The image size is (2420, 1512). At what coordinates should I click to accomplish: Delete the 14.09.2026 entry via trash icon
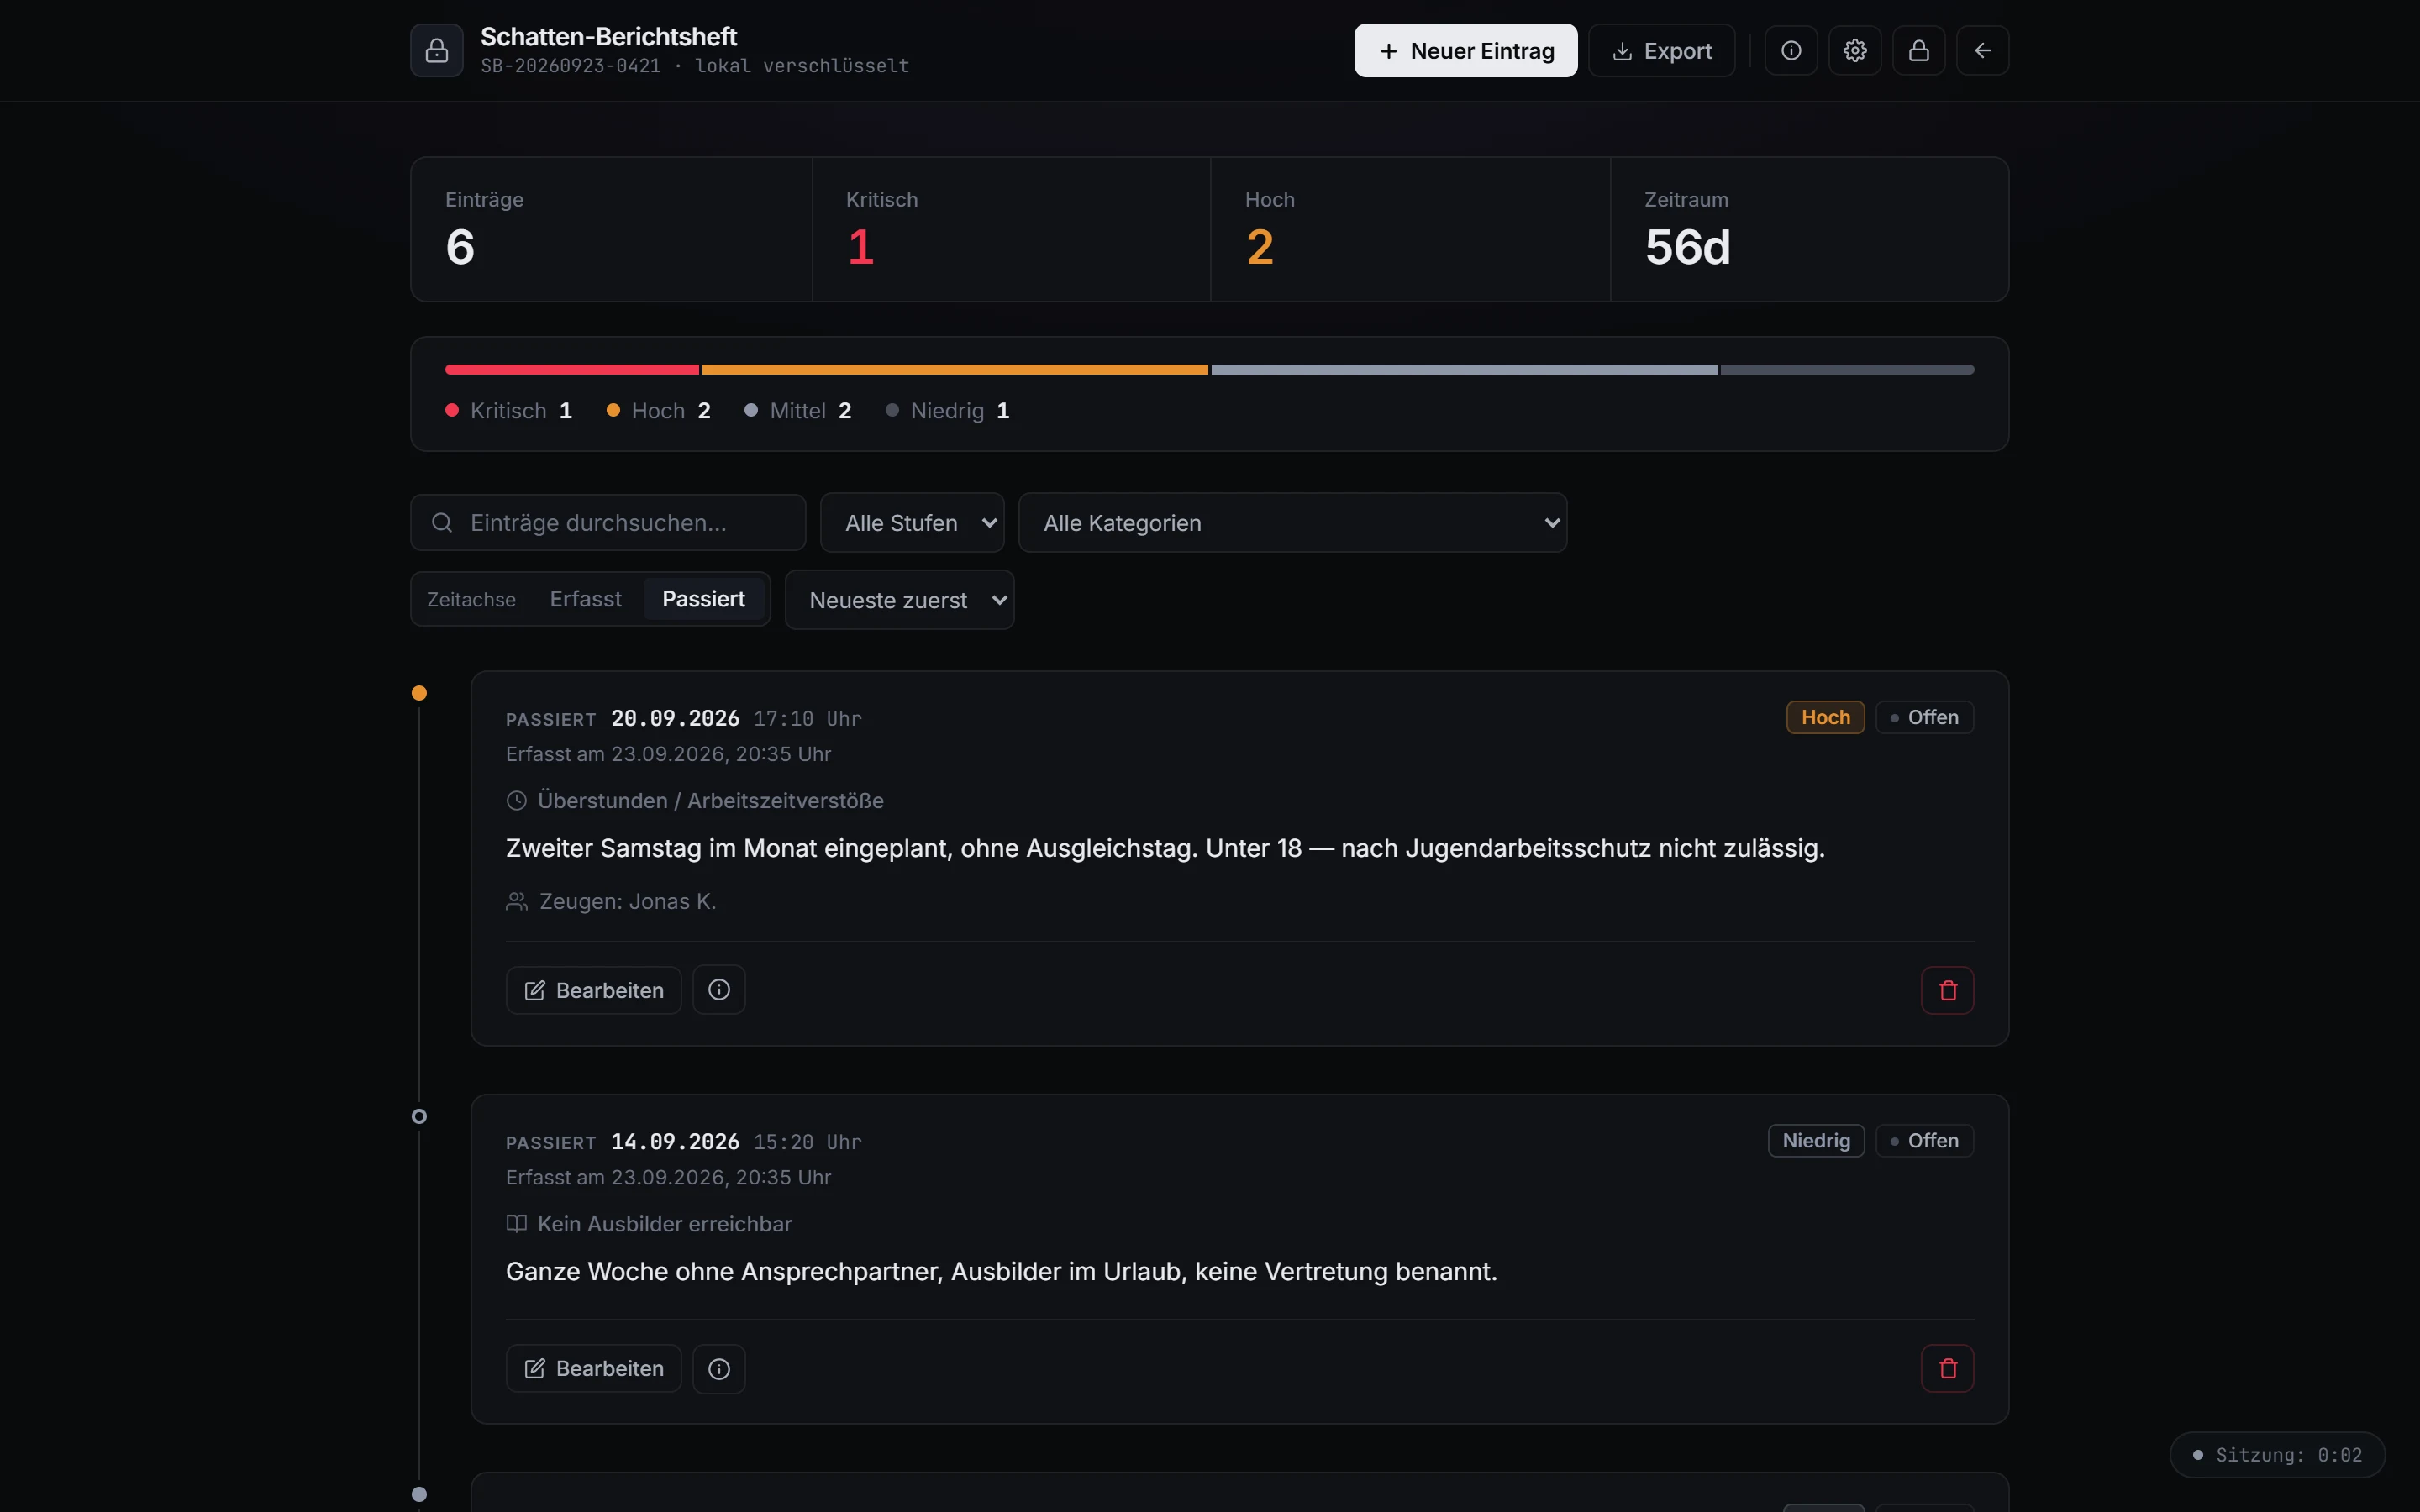pos(1947,1368)
